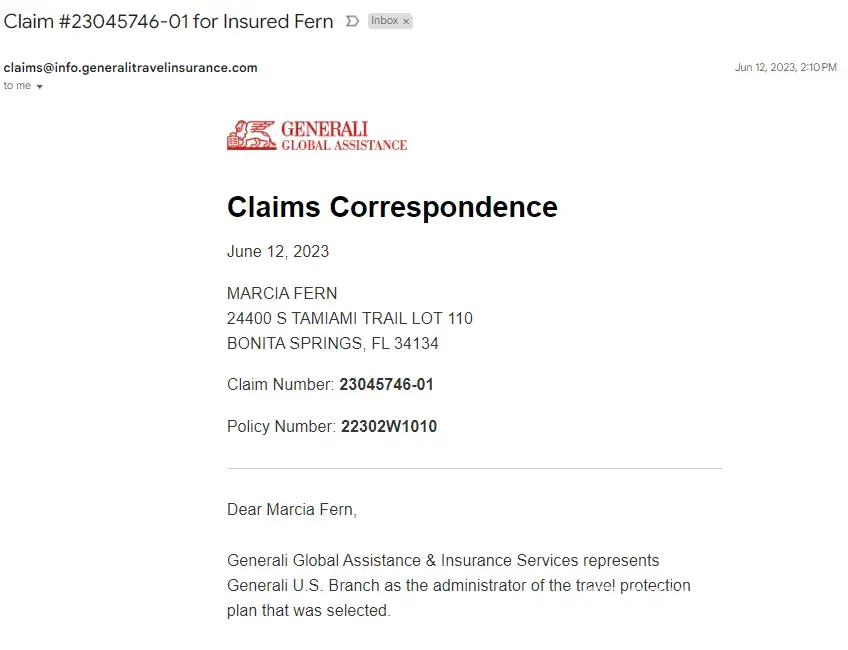Click the '24400 S TAMIAMI TRAIL LOT 110' address line
848x650 pixels.
tap(350, 319)
